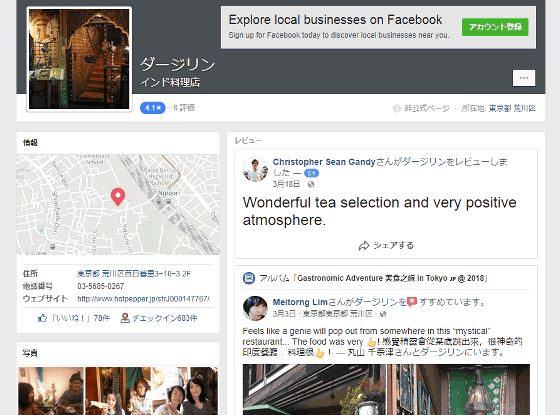Open the 丸山 千奈津 tagged person link
The width and height of the screenshot is (560, 415).
(370, 352)
